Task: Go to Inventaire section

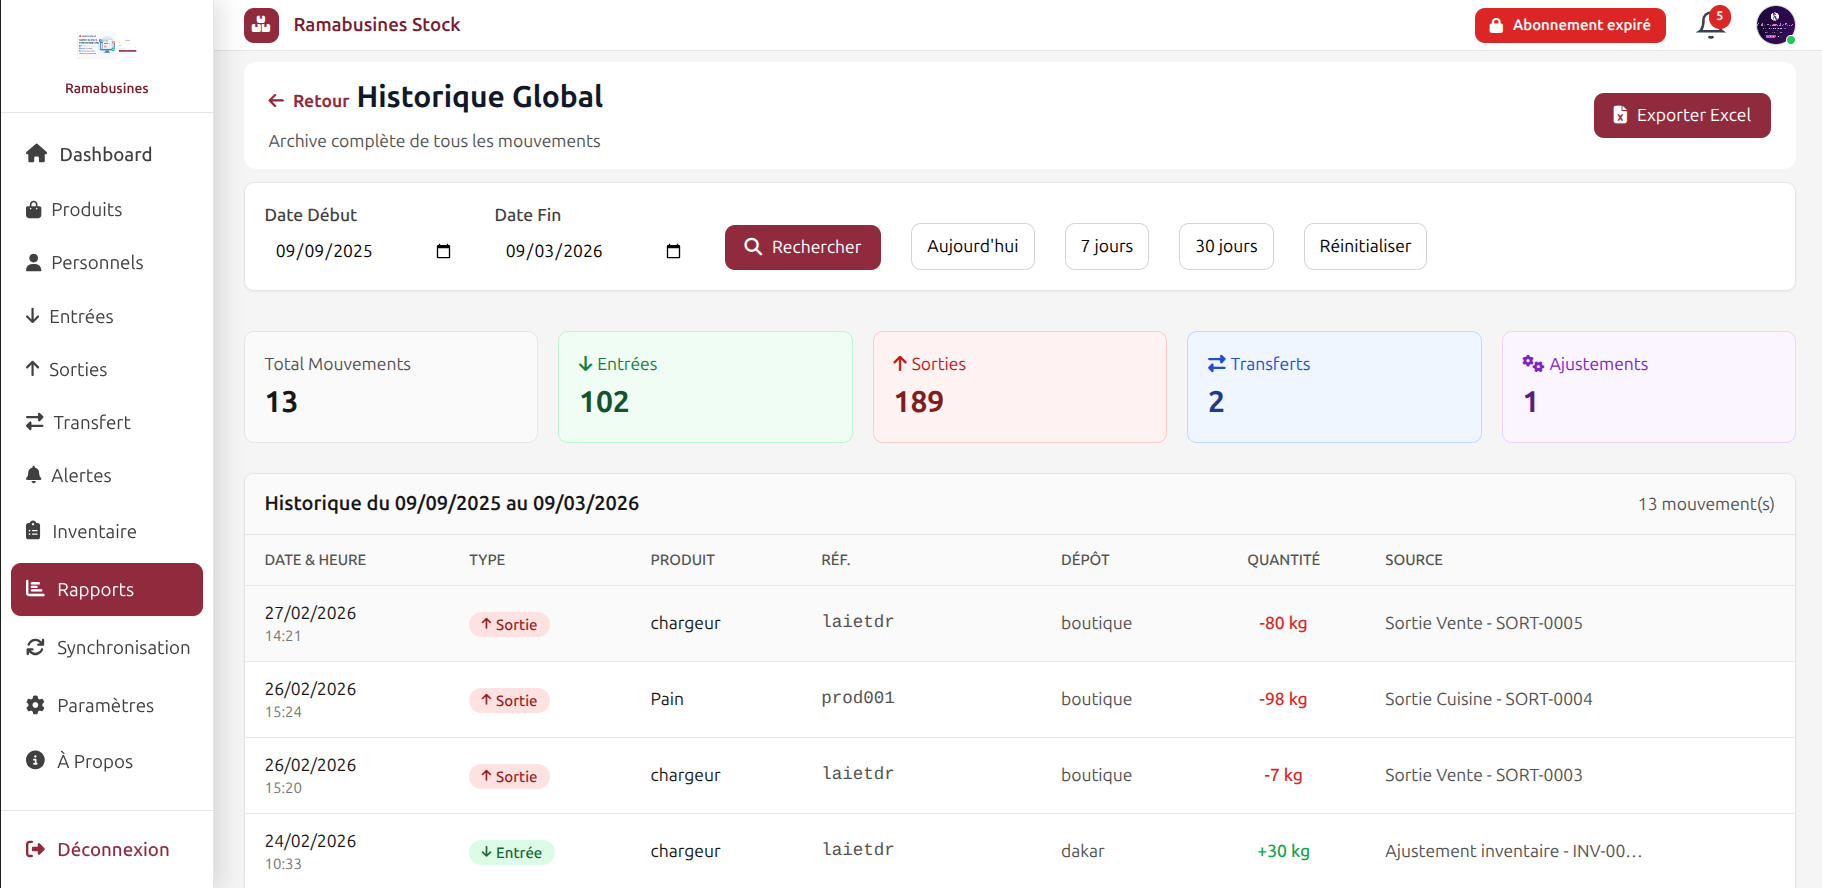Action: (x=94, y=531)
